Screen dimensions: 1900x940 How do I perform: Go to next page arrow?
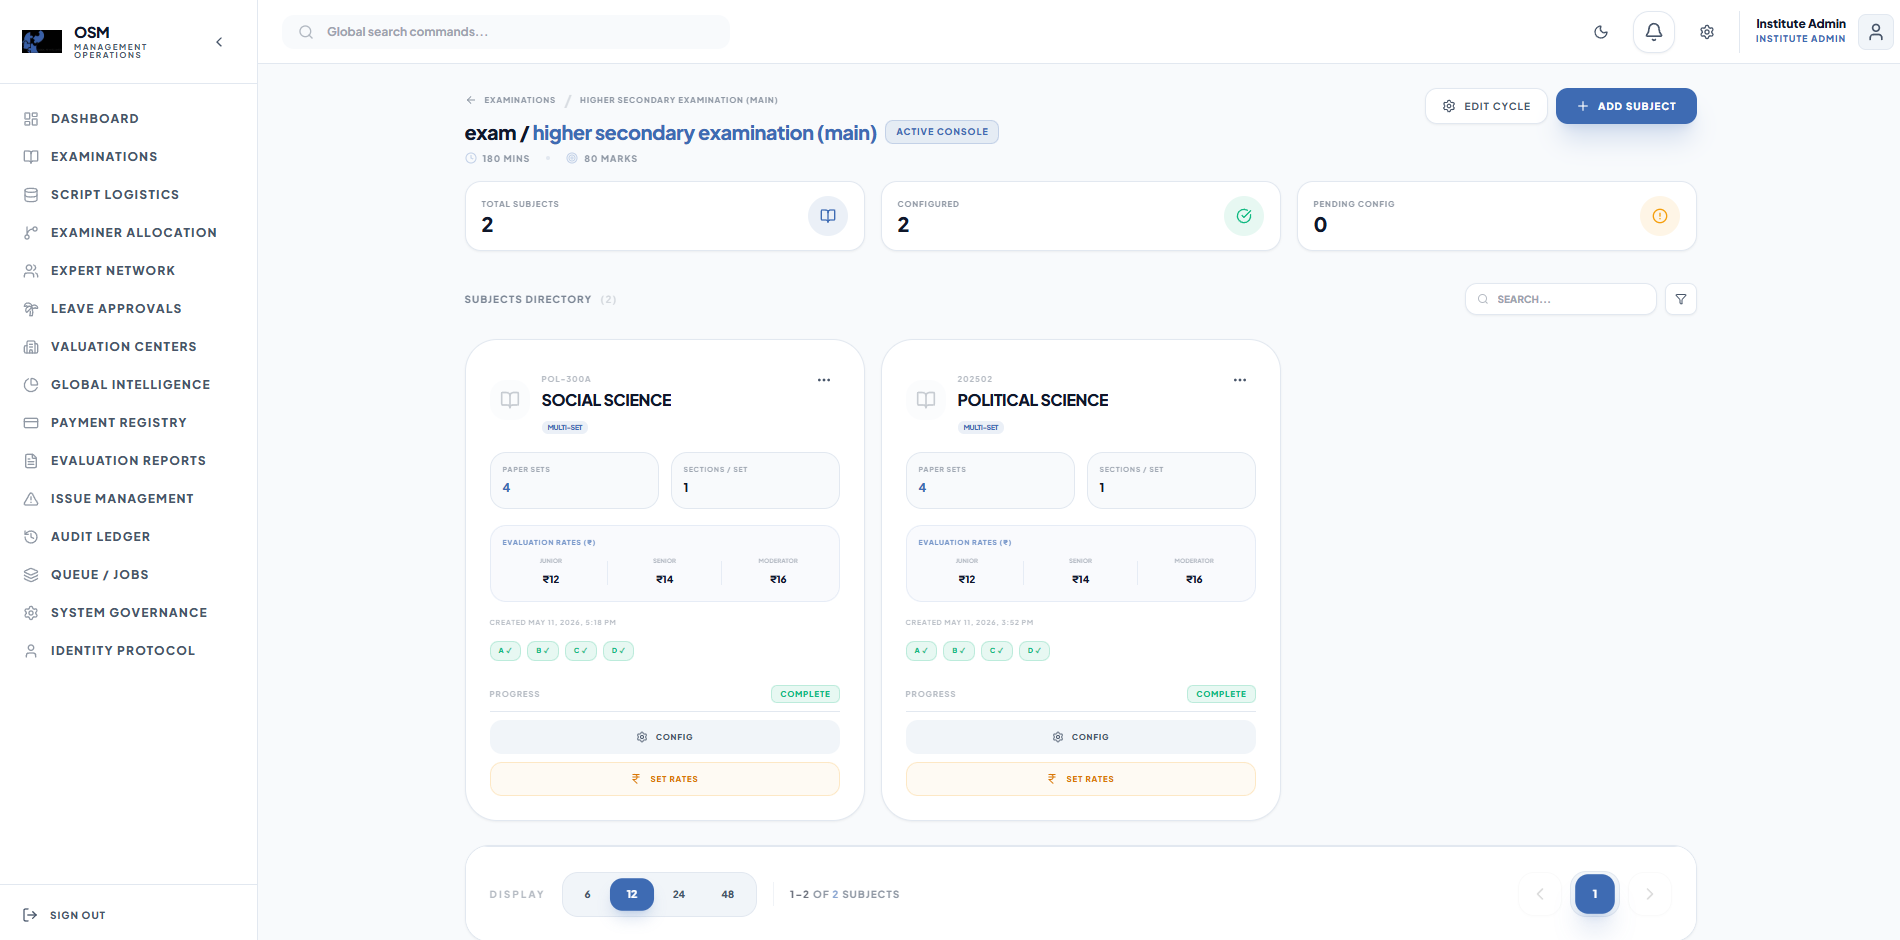1650,894
